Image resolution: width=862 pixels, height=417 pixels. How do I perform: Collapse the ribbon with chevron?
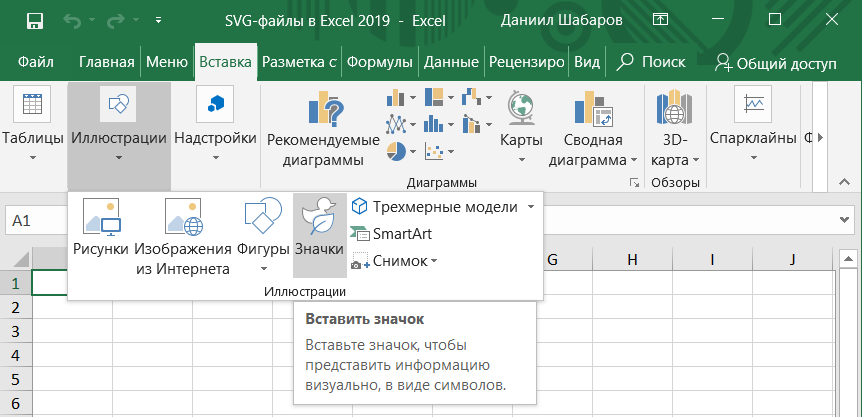pos(843,181)
